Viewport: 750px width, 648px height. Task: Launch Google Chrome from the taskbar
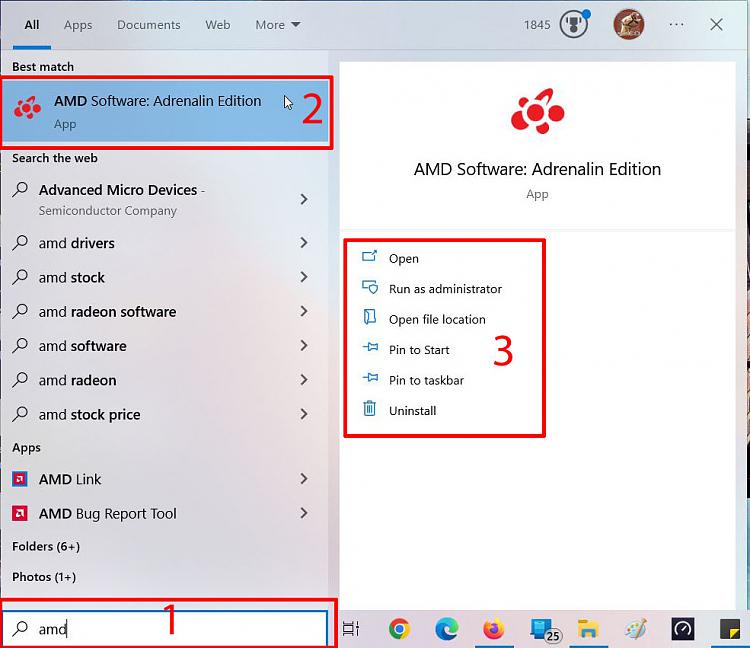[399, 629]
